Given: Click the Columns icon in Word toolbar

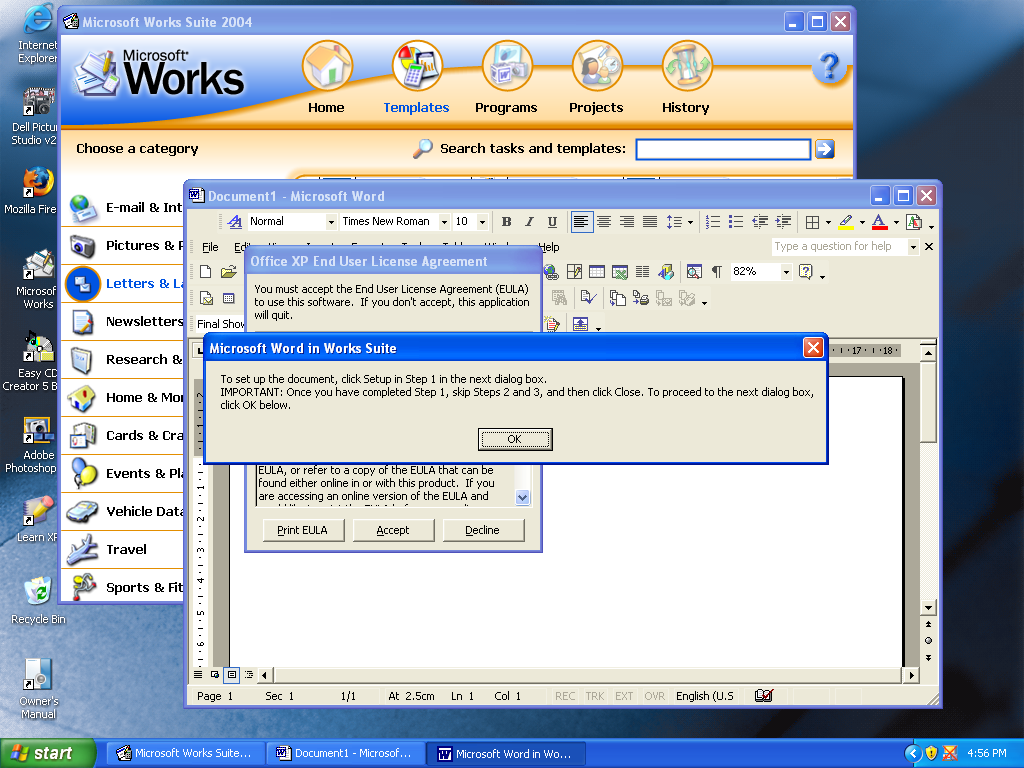Looking at the screenshot, I should coord(643,272).
